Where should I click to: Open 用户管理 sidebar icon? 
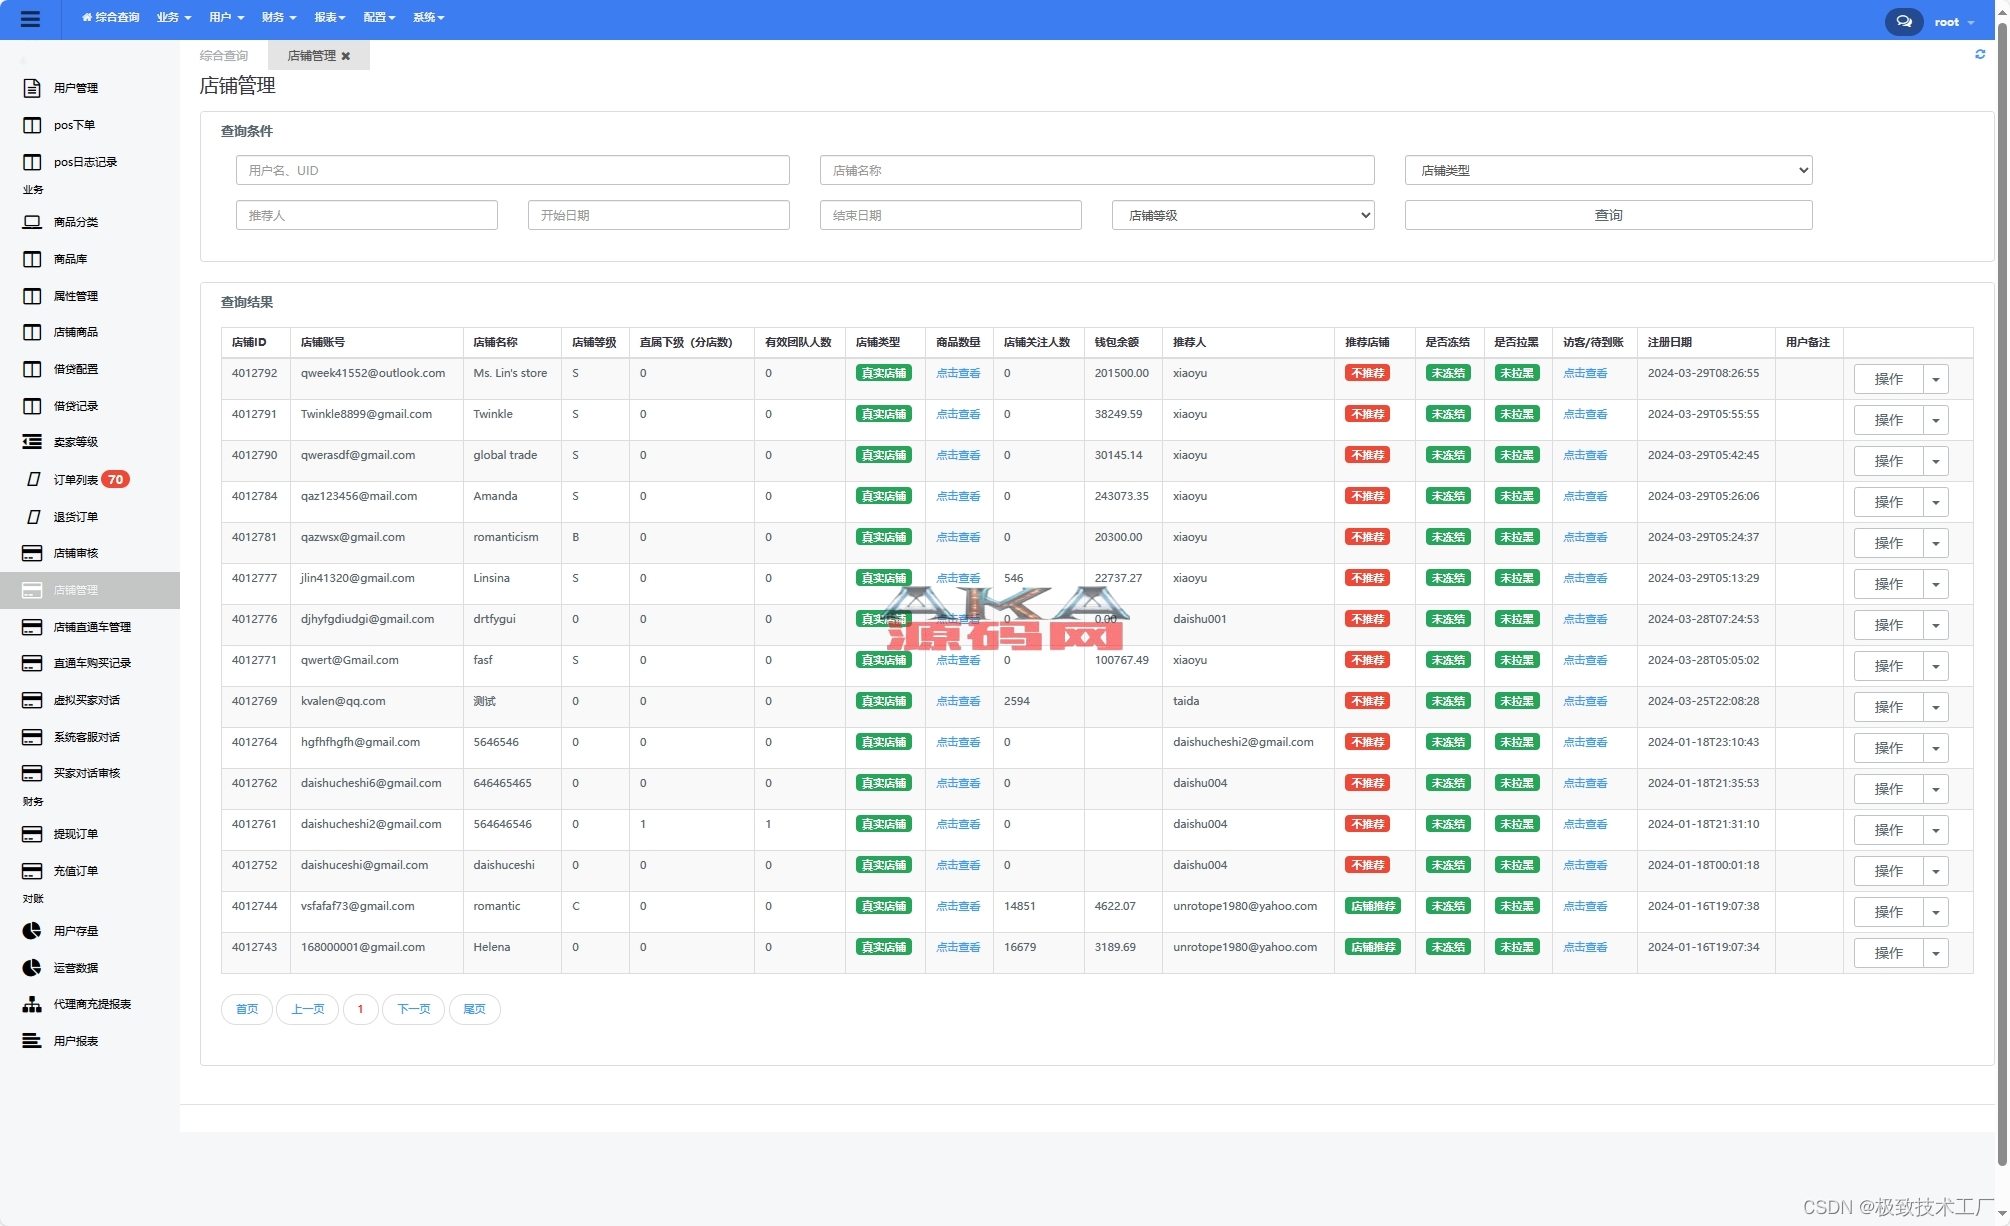click(32, 88)
